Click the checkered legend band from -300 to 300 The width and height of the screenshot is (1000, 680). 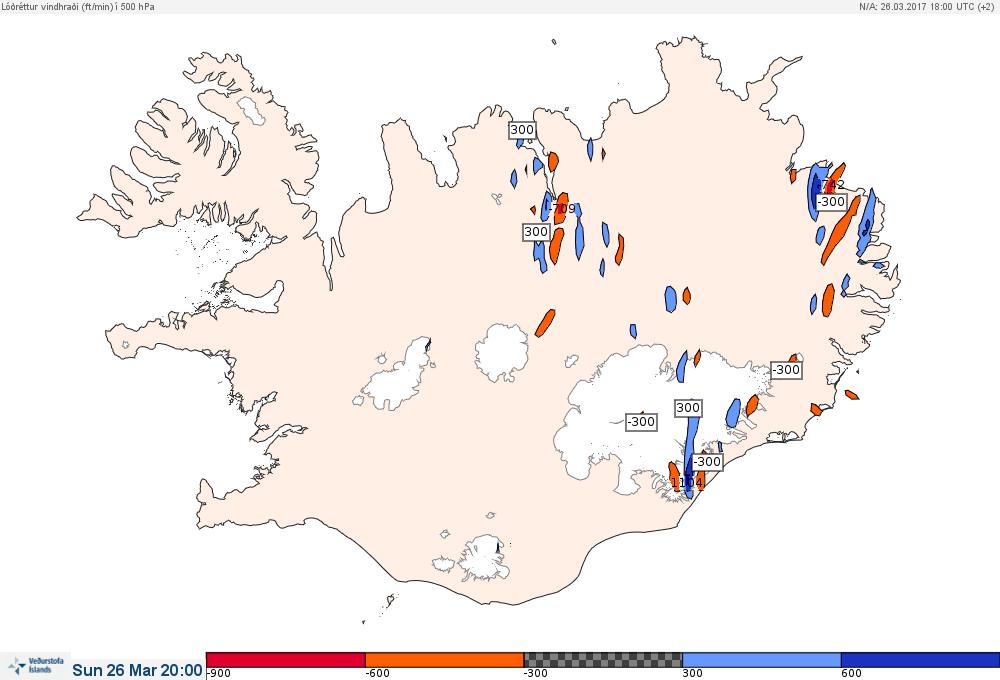point(603,660)
